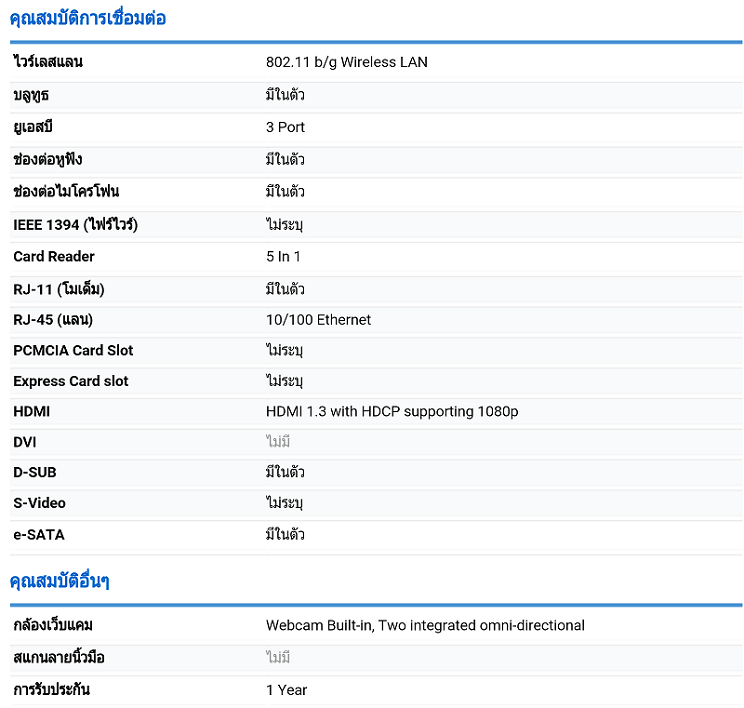Click the 1 Year warranty value
Image resolution: width=744 pixels, height=708 pixels.
click(287, 690)
